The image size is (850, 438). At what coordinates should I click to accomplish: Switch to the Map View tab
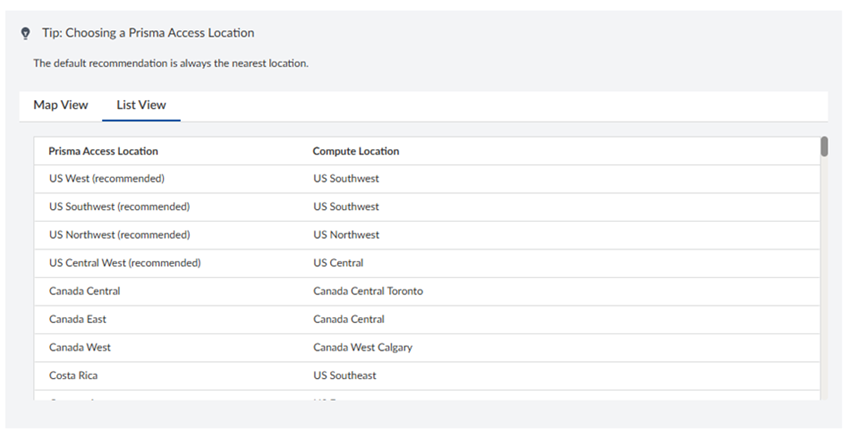(61, 105)
